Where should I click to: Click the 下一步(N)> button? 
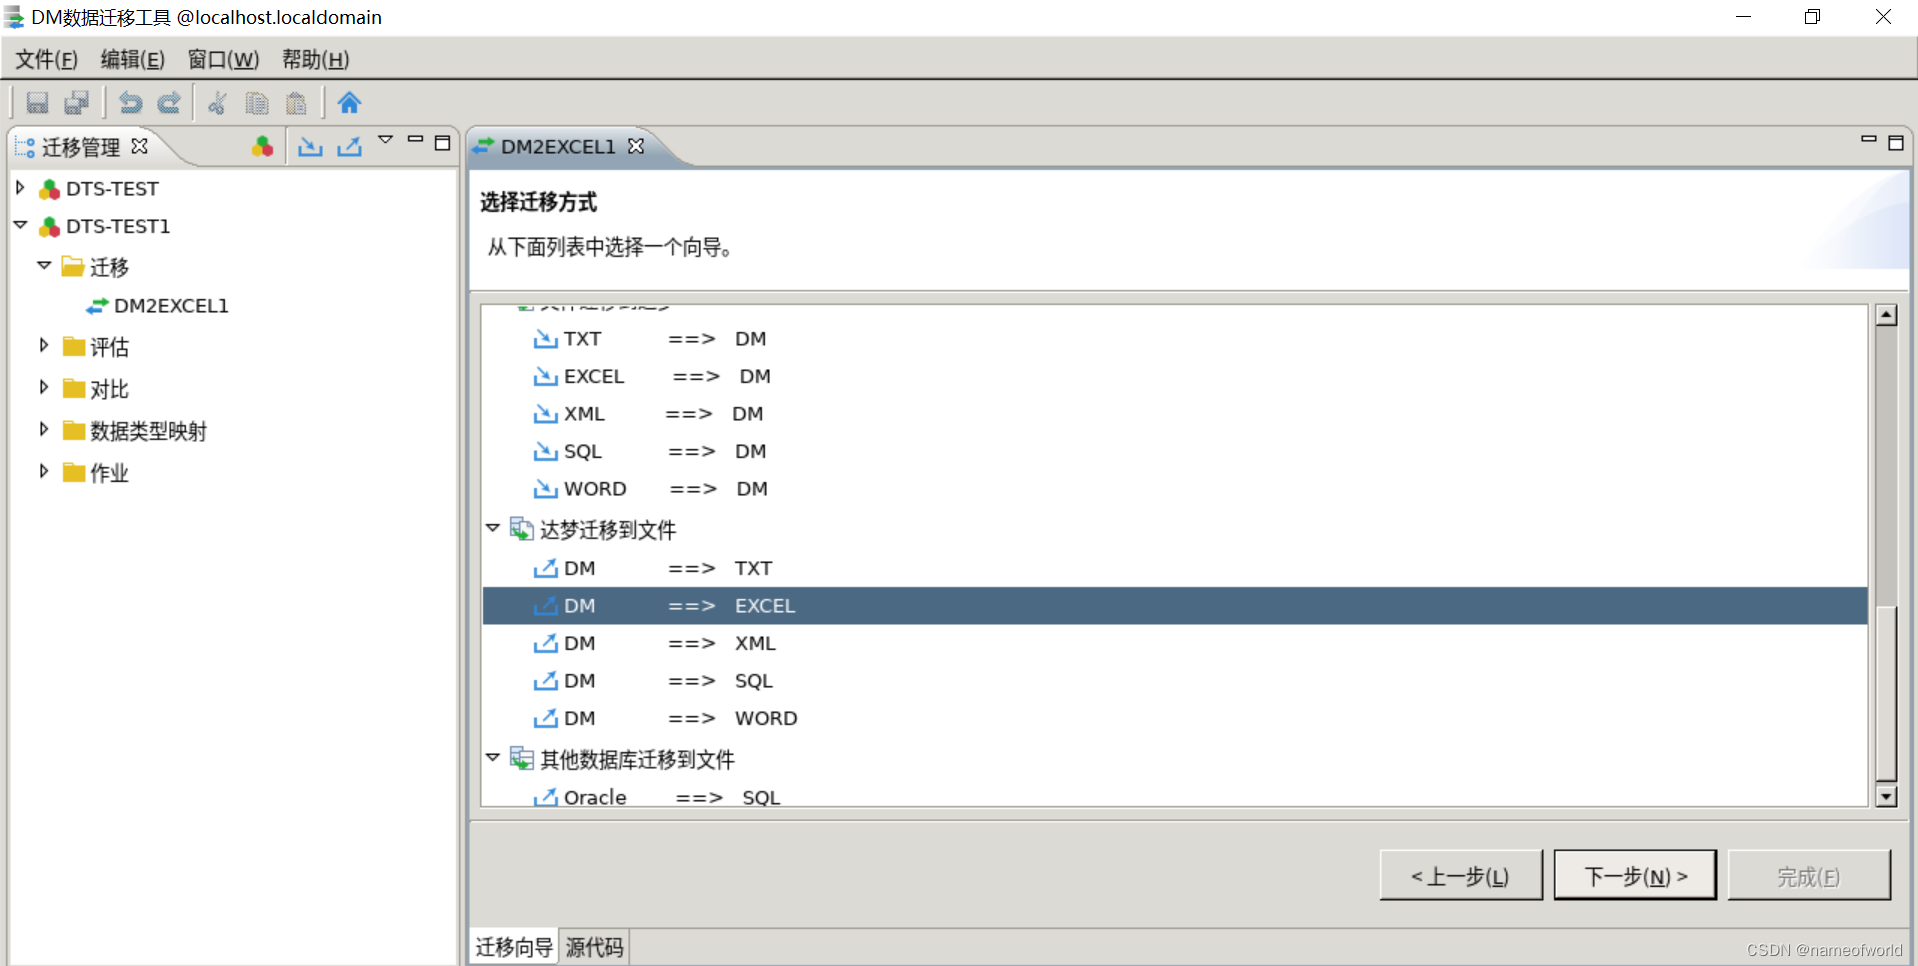tap(1635, 876)
